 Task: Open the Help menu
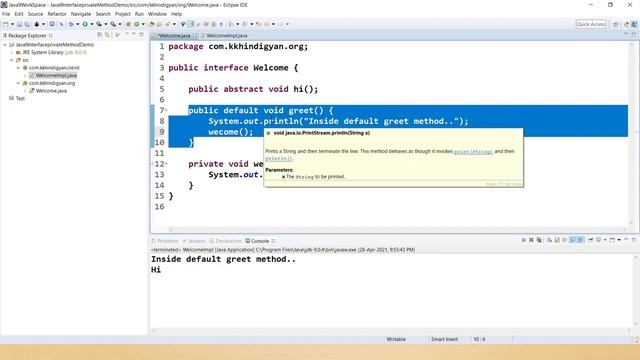(x=176, y=14)
